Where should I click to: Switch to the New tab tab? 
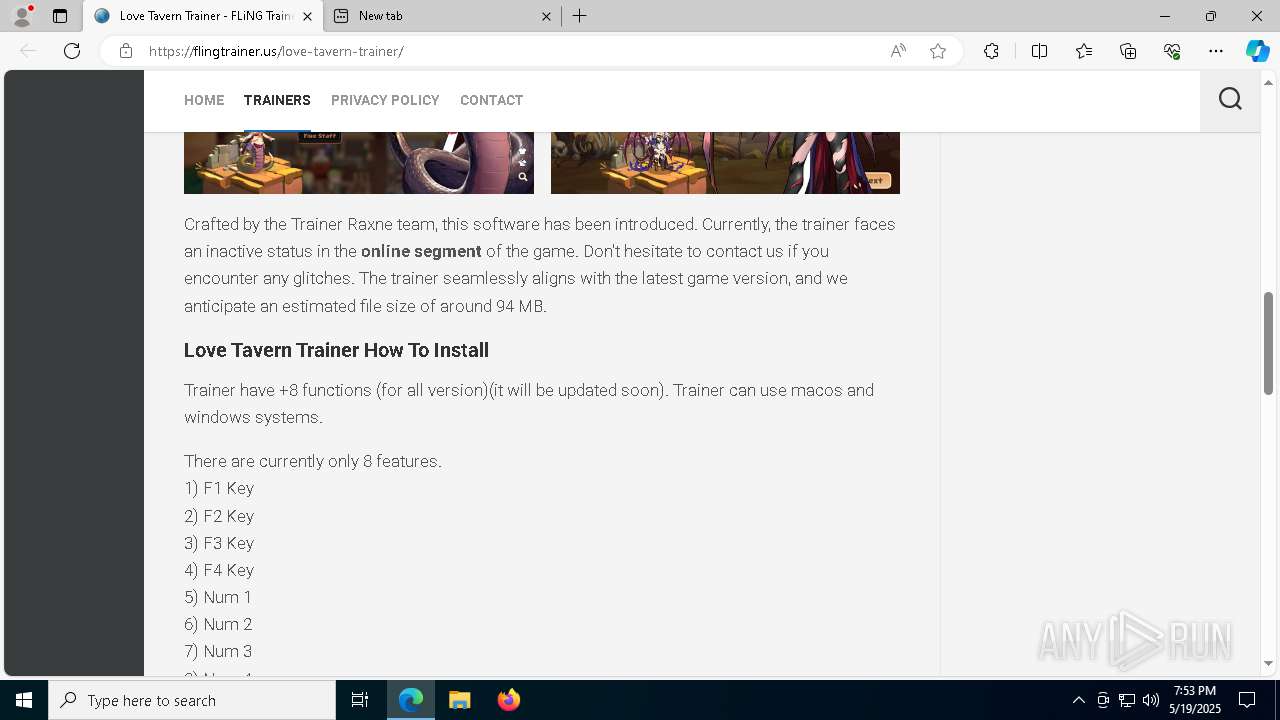(441, 16)
